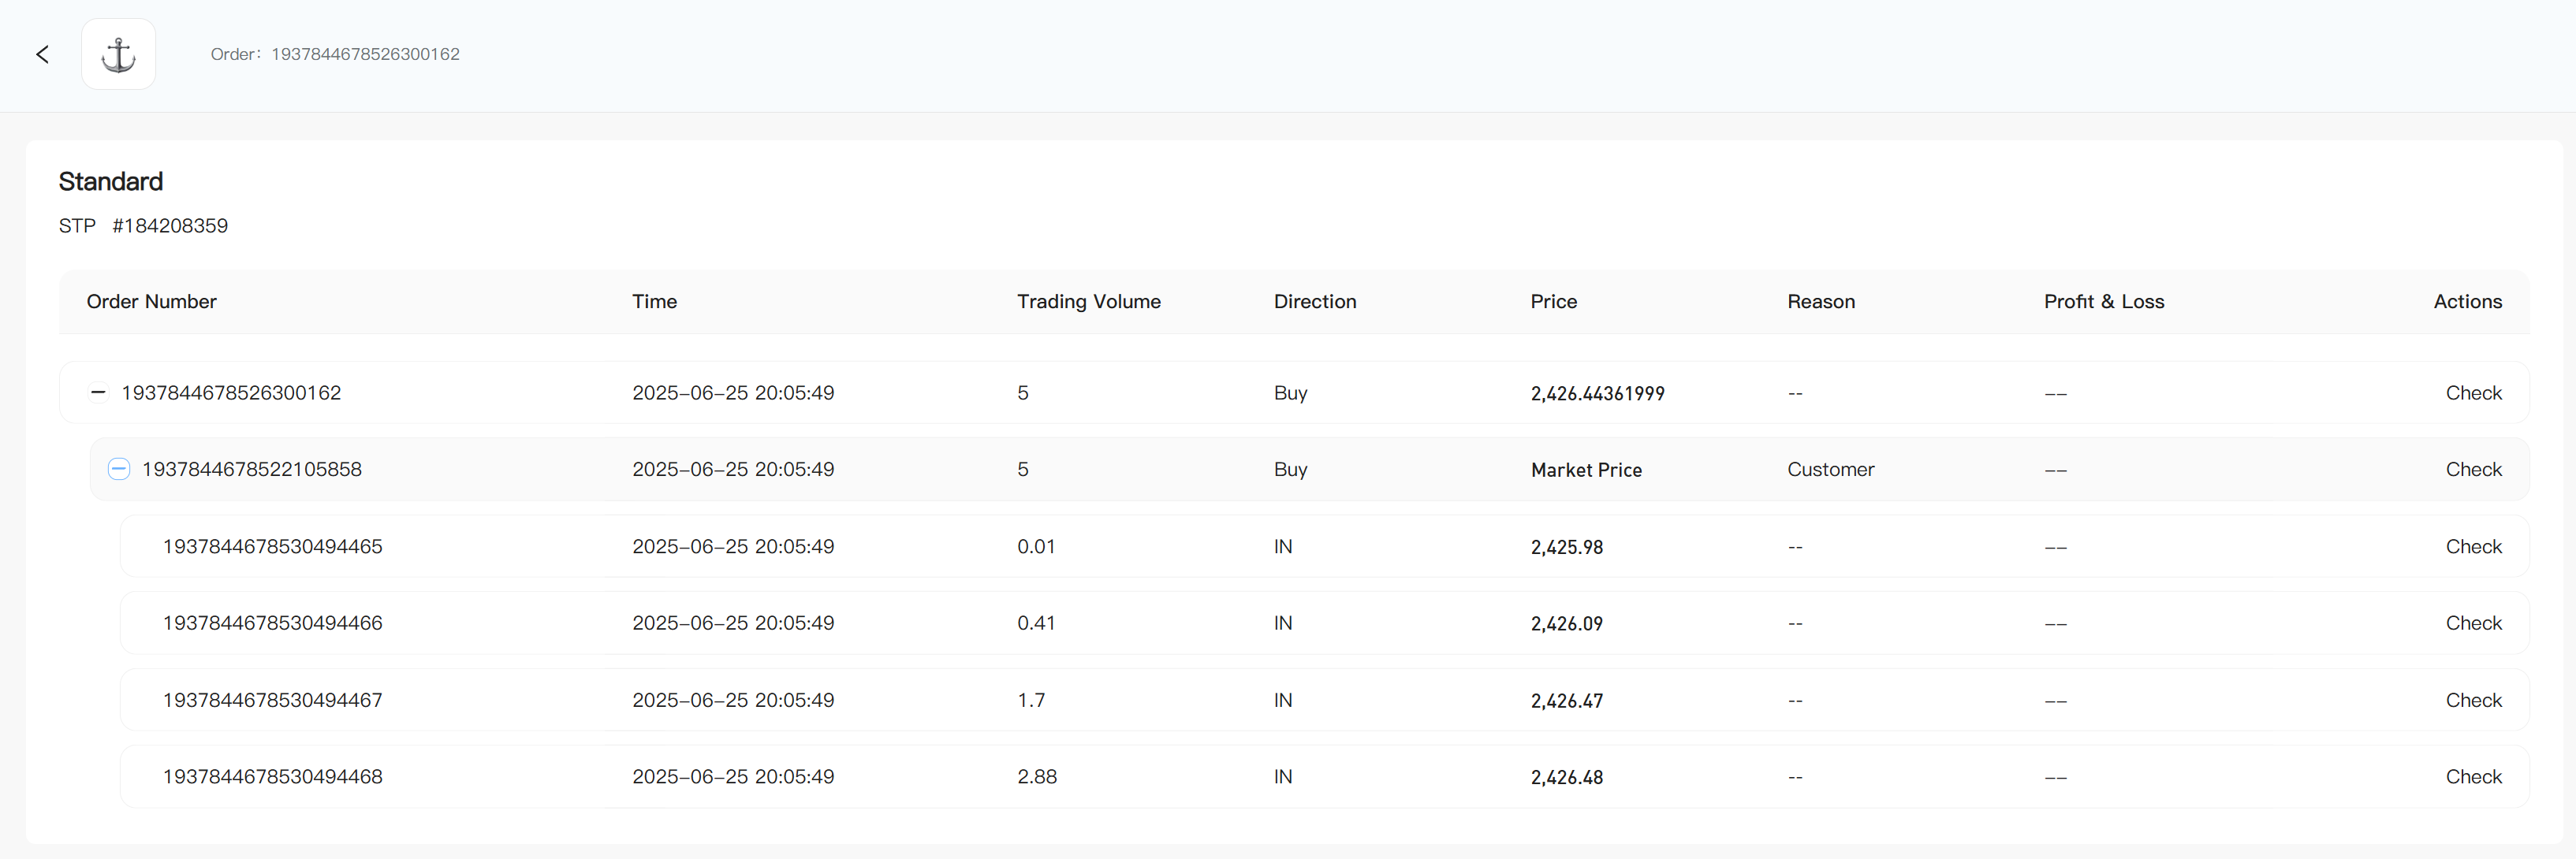
Task: Click Check for order 1937844678526300162
Action: [x=2473, y=393]
